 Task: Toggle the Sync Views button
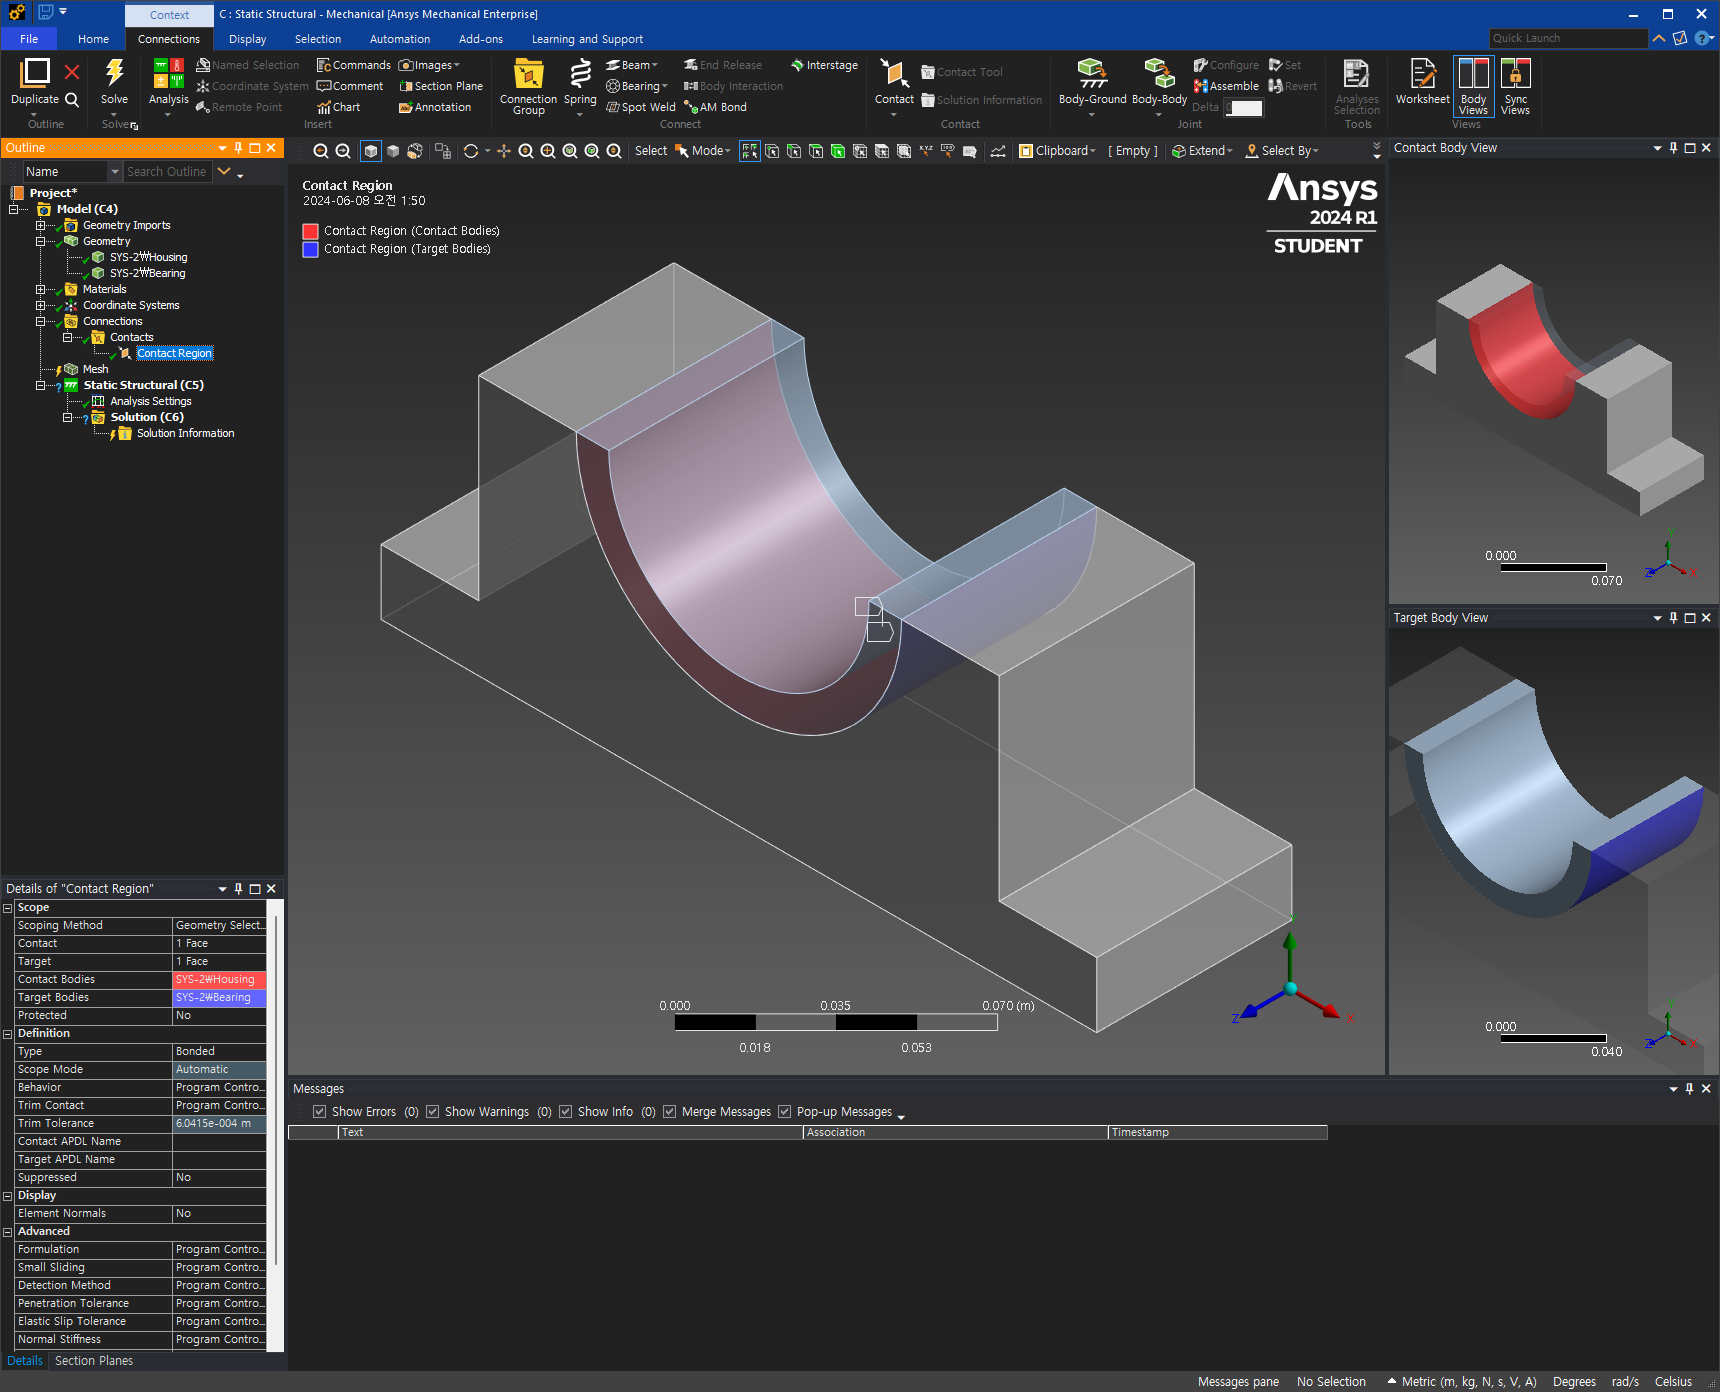click(x=1515, y=87)
